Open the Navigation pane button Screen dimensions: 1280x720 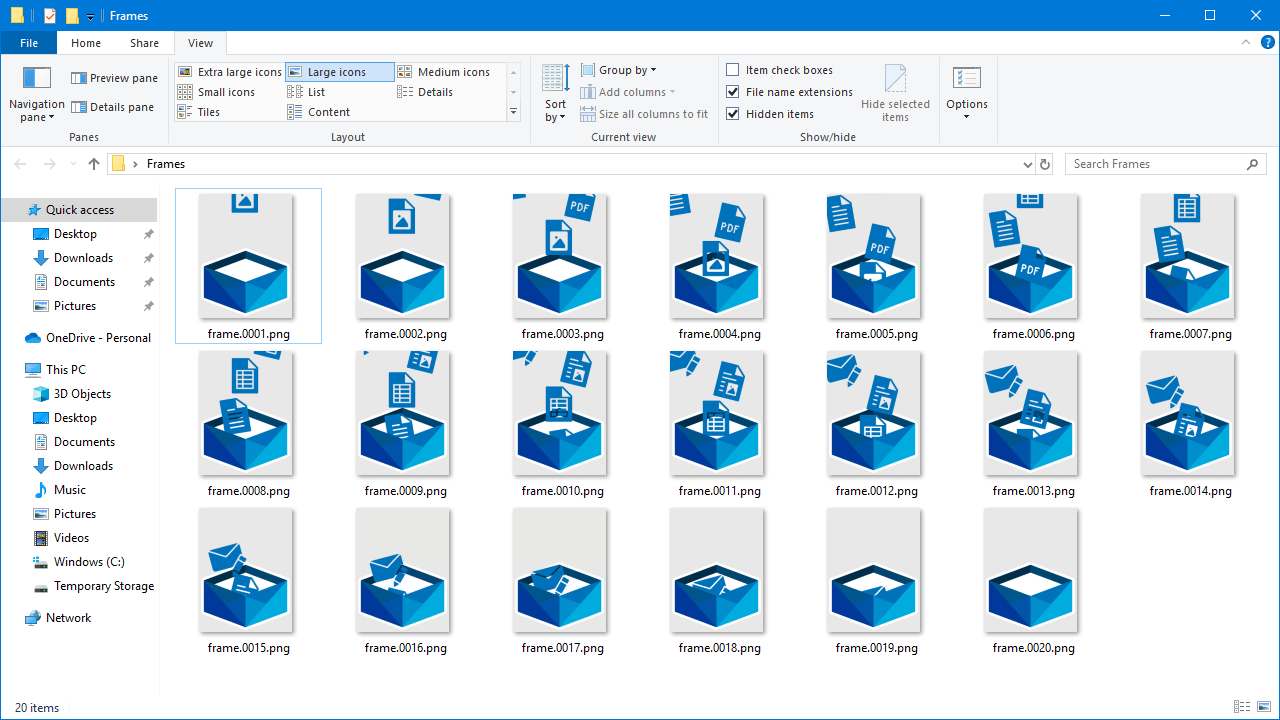click(x=37, y=94)
